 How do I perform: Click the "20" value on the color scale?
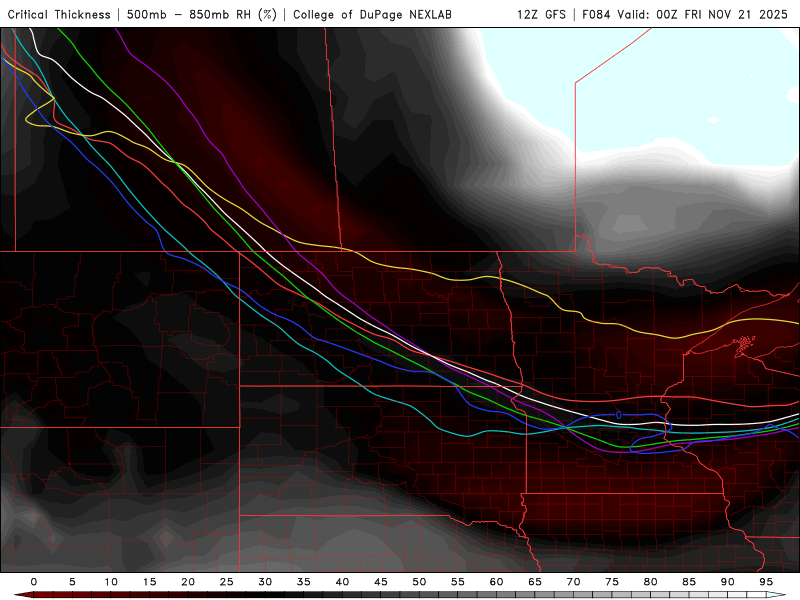click(x=188, y=582)
